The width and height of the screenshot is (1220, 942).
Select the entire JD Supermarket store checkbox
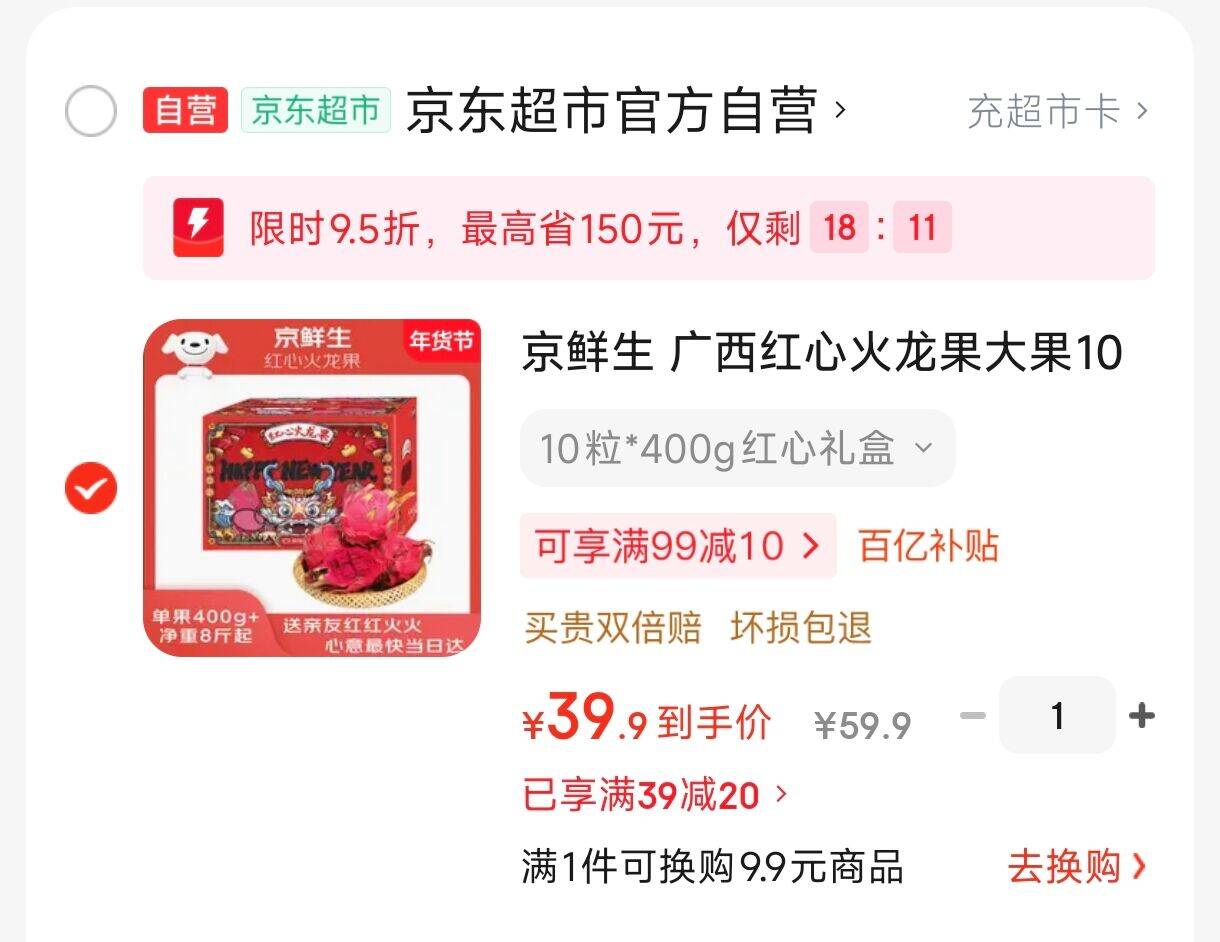[91, 111]
